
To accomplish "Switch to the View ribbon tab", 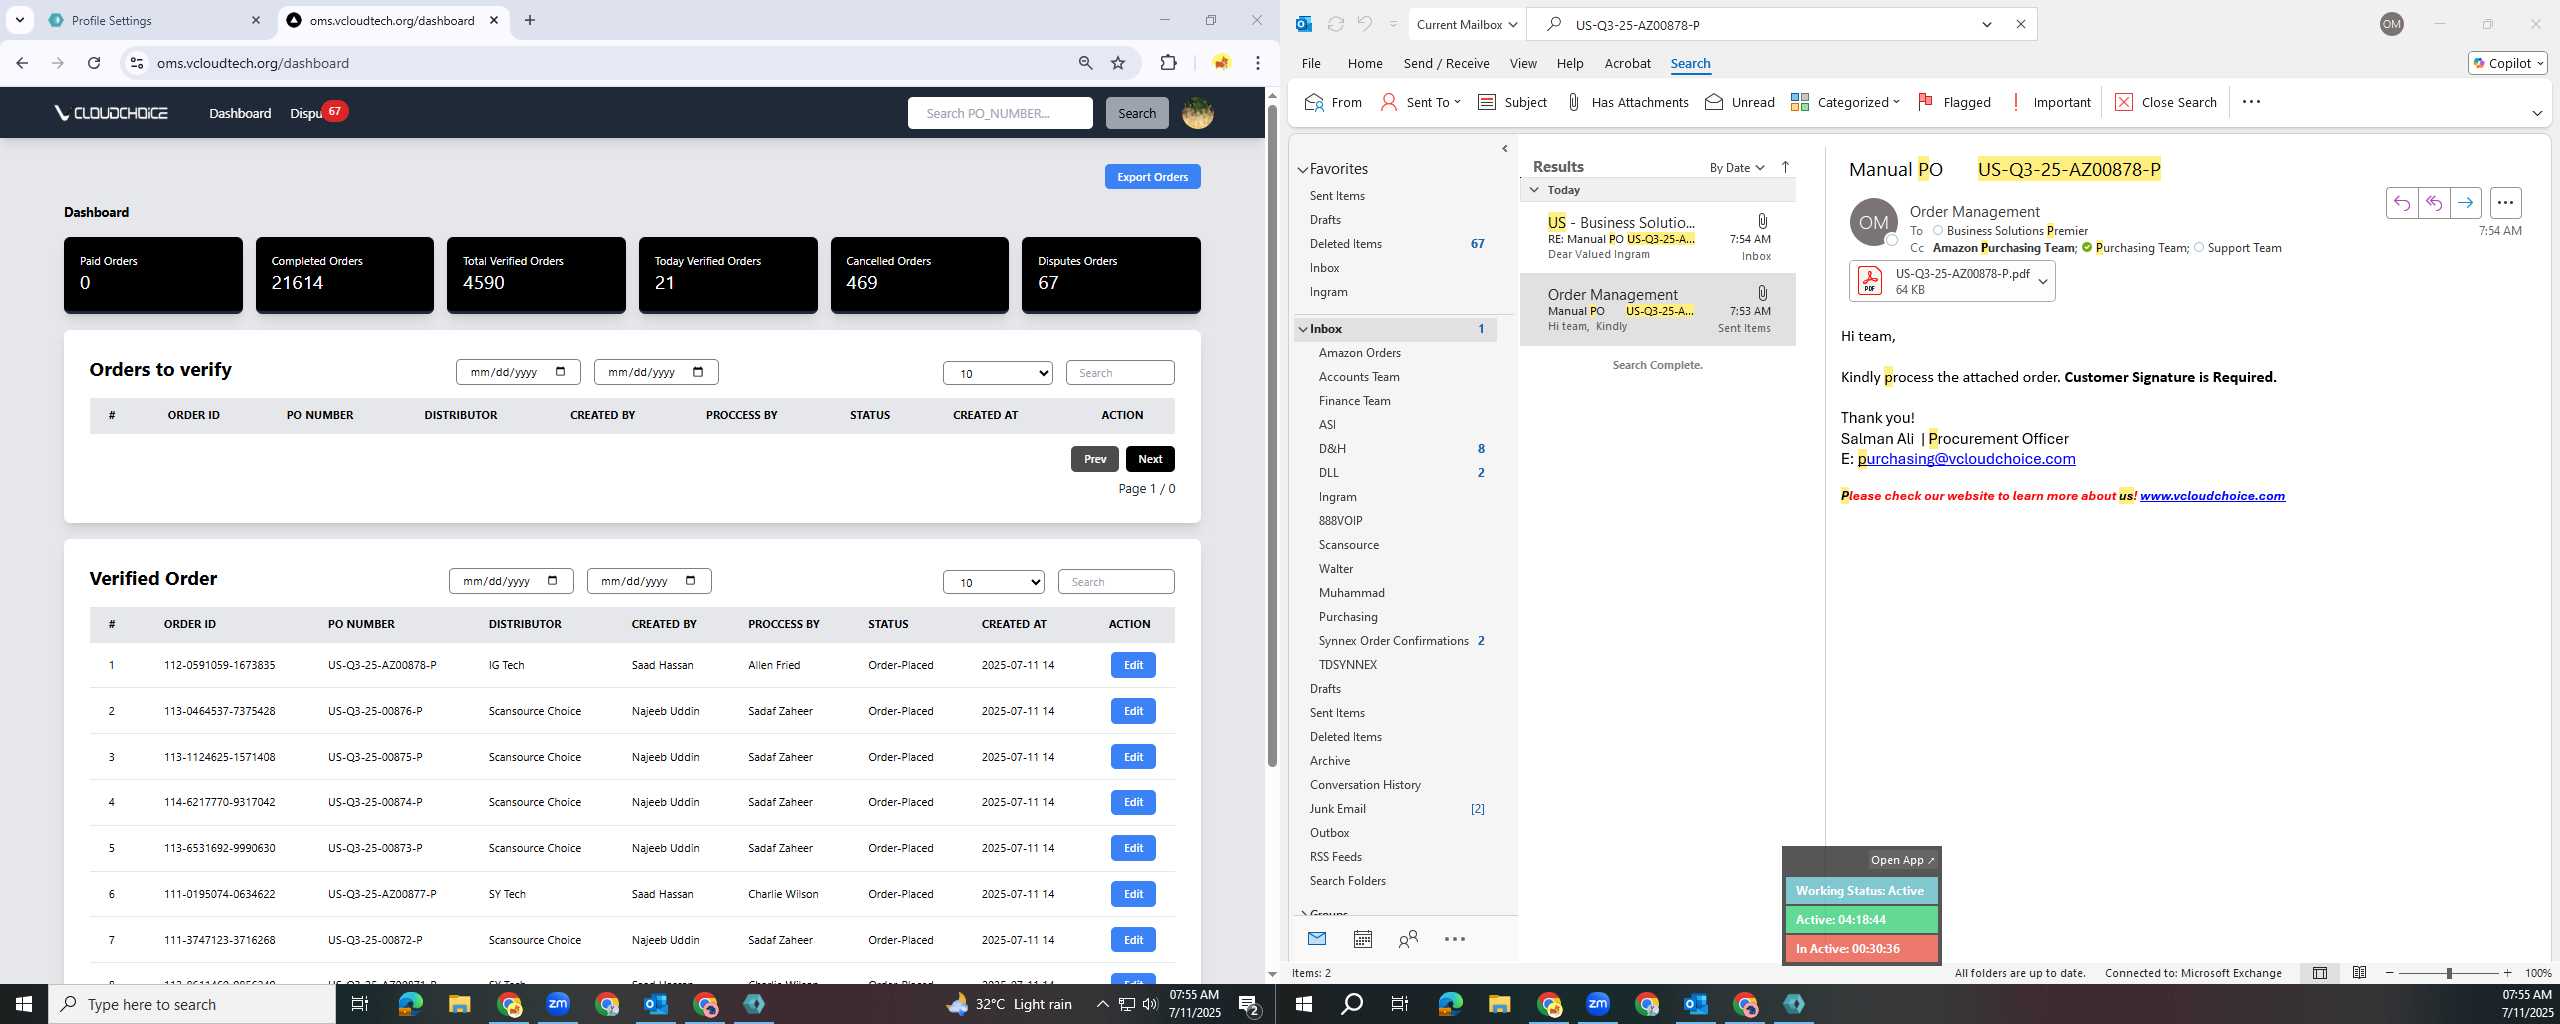I will pyautogui.click(x=1522, y=63).
